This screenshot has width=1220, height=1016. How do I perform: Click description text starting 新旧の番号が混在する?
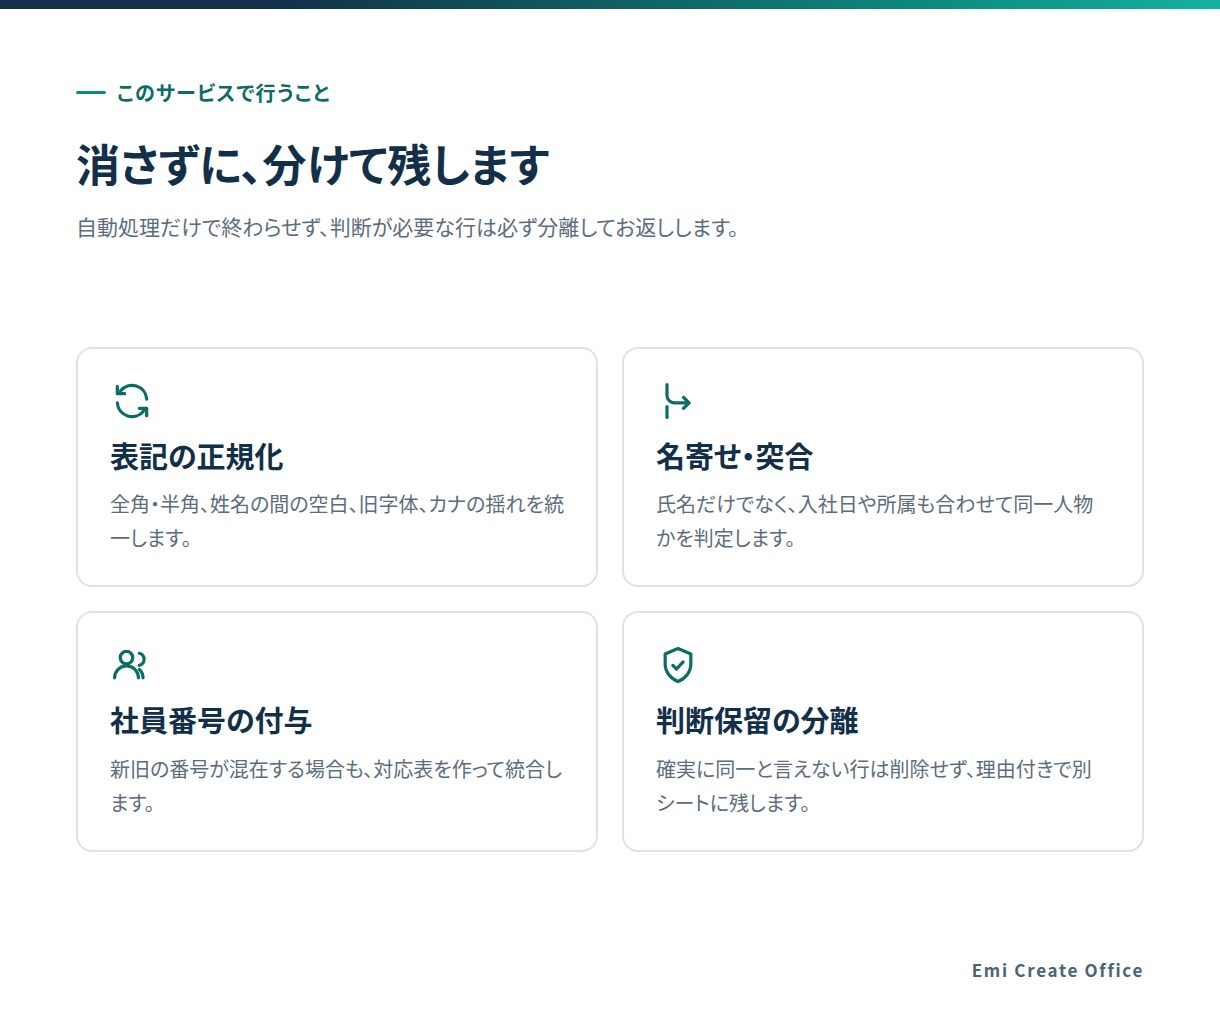[337, 785]
